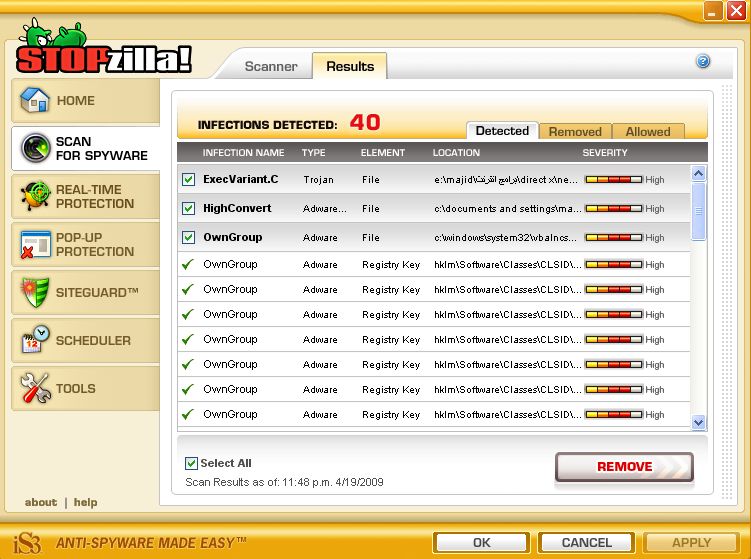The height and width of the screenshot is (559, 751).
Task: Click the Scan for Spyware radar icon
Action: [35, 148]
